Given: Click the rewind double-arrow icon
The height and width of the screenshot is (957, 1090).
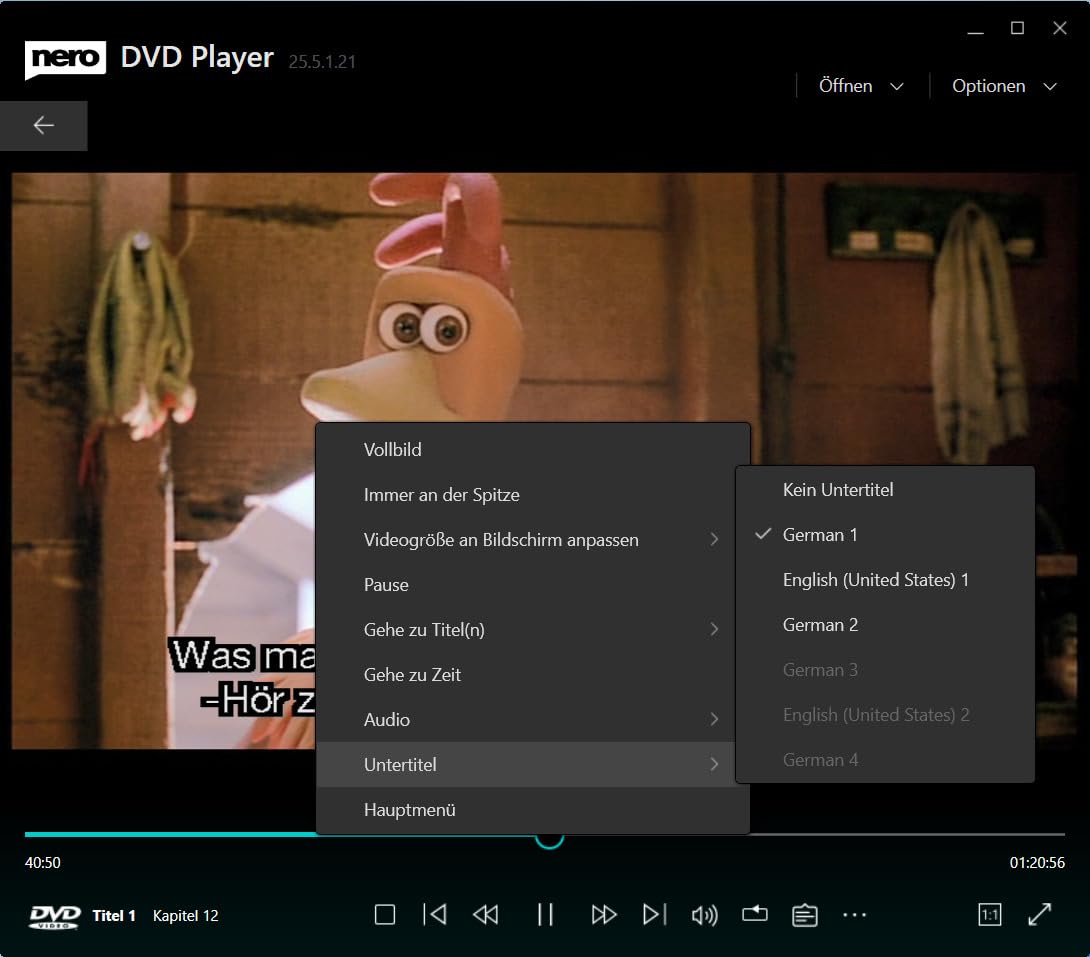Looking at the screenshot, I should [x=485, y=915].
